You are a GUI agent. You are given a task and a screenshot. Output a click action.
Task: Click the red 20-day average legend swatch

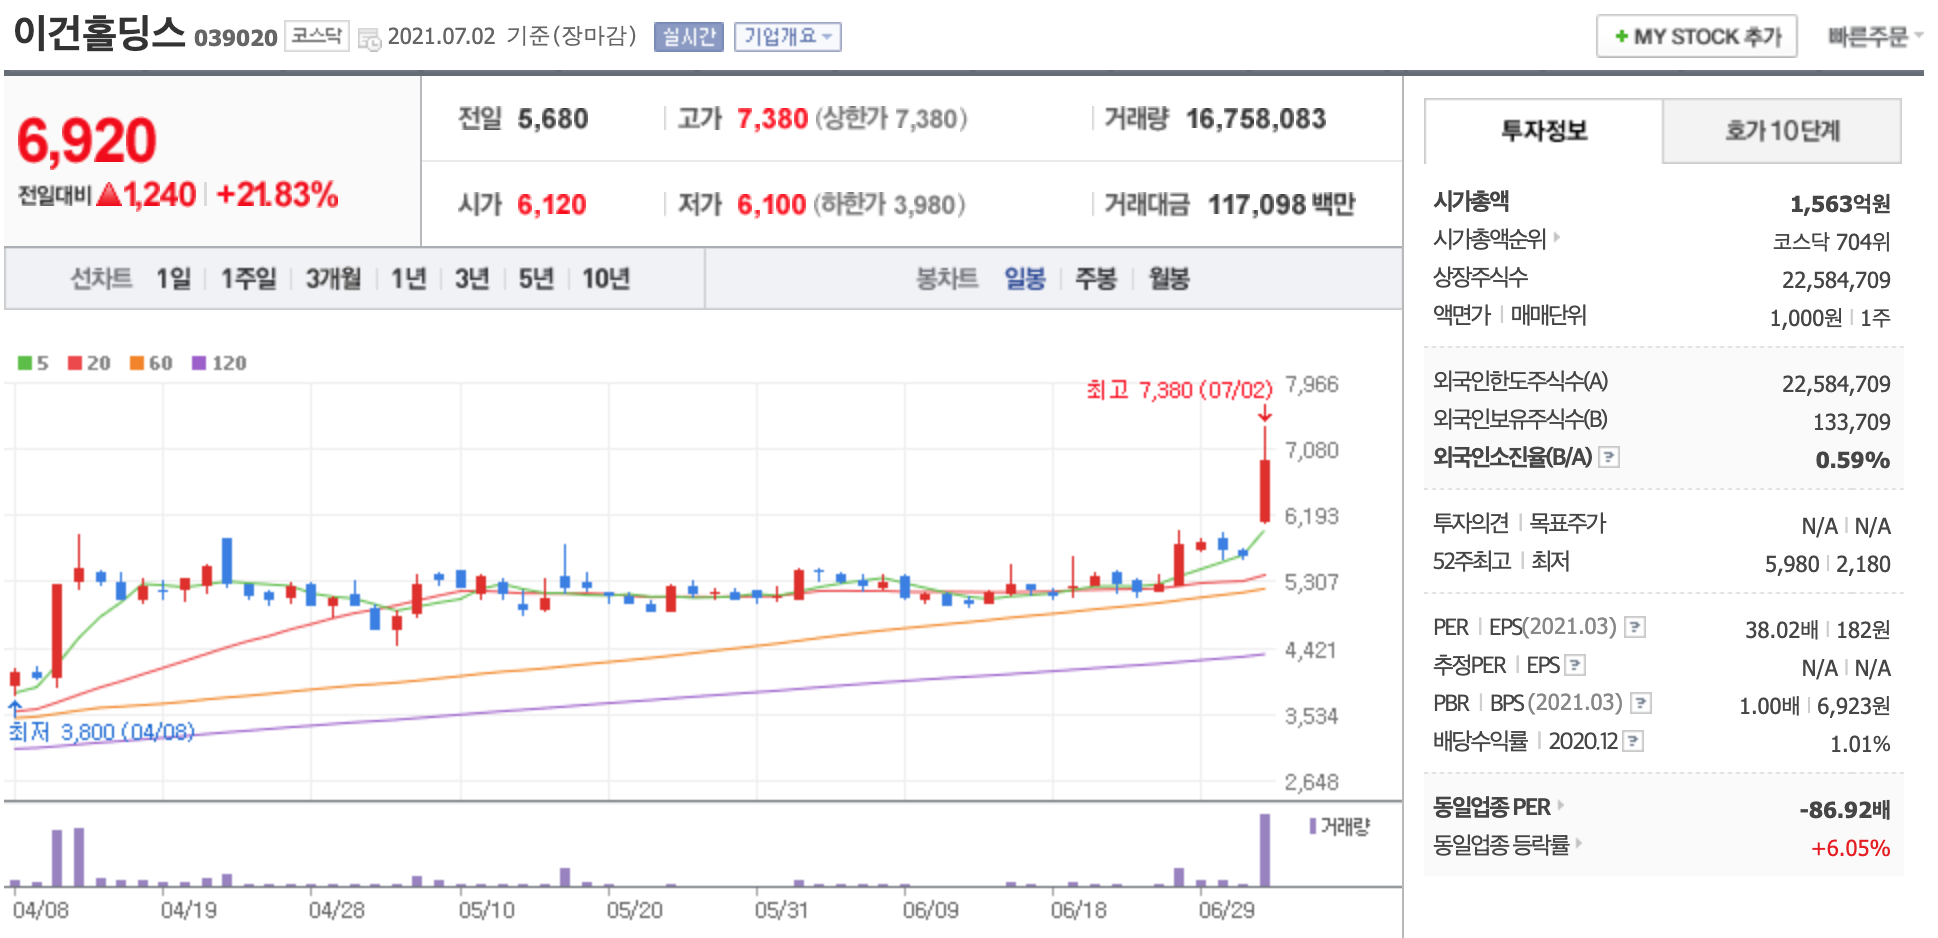pyautogui.click(x=75, y=362)
